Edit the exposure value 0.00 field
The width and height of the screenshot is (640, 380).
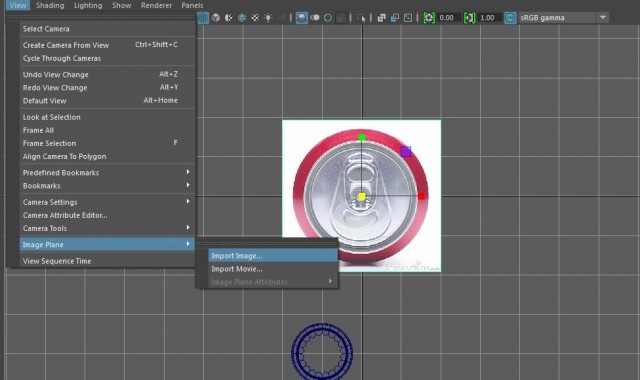[x=449, y=18]
